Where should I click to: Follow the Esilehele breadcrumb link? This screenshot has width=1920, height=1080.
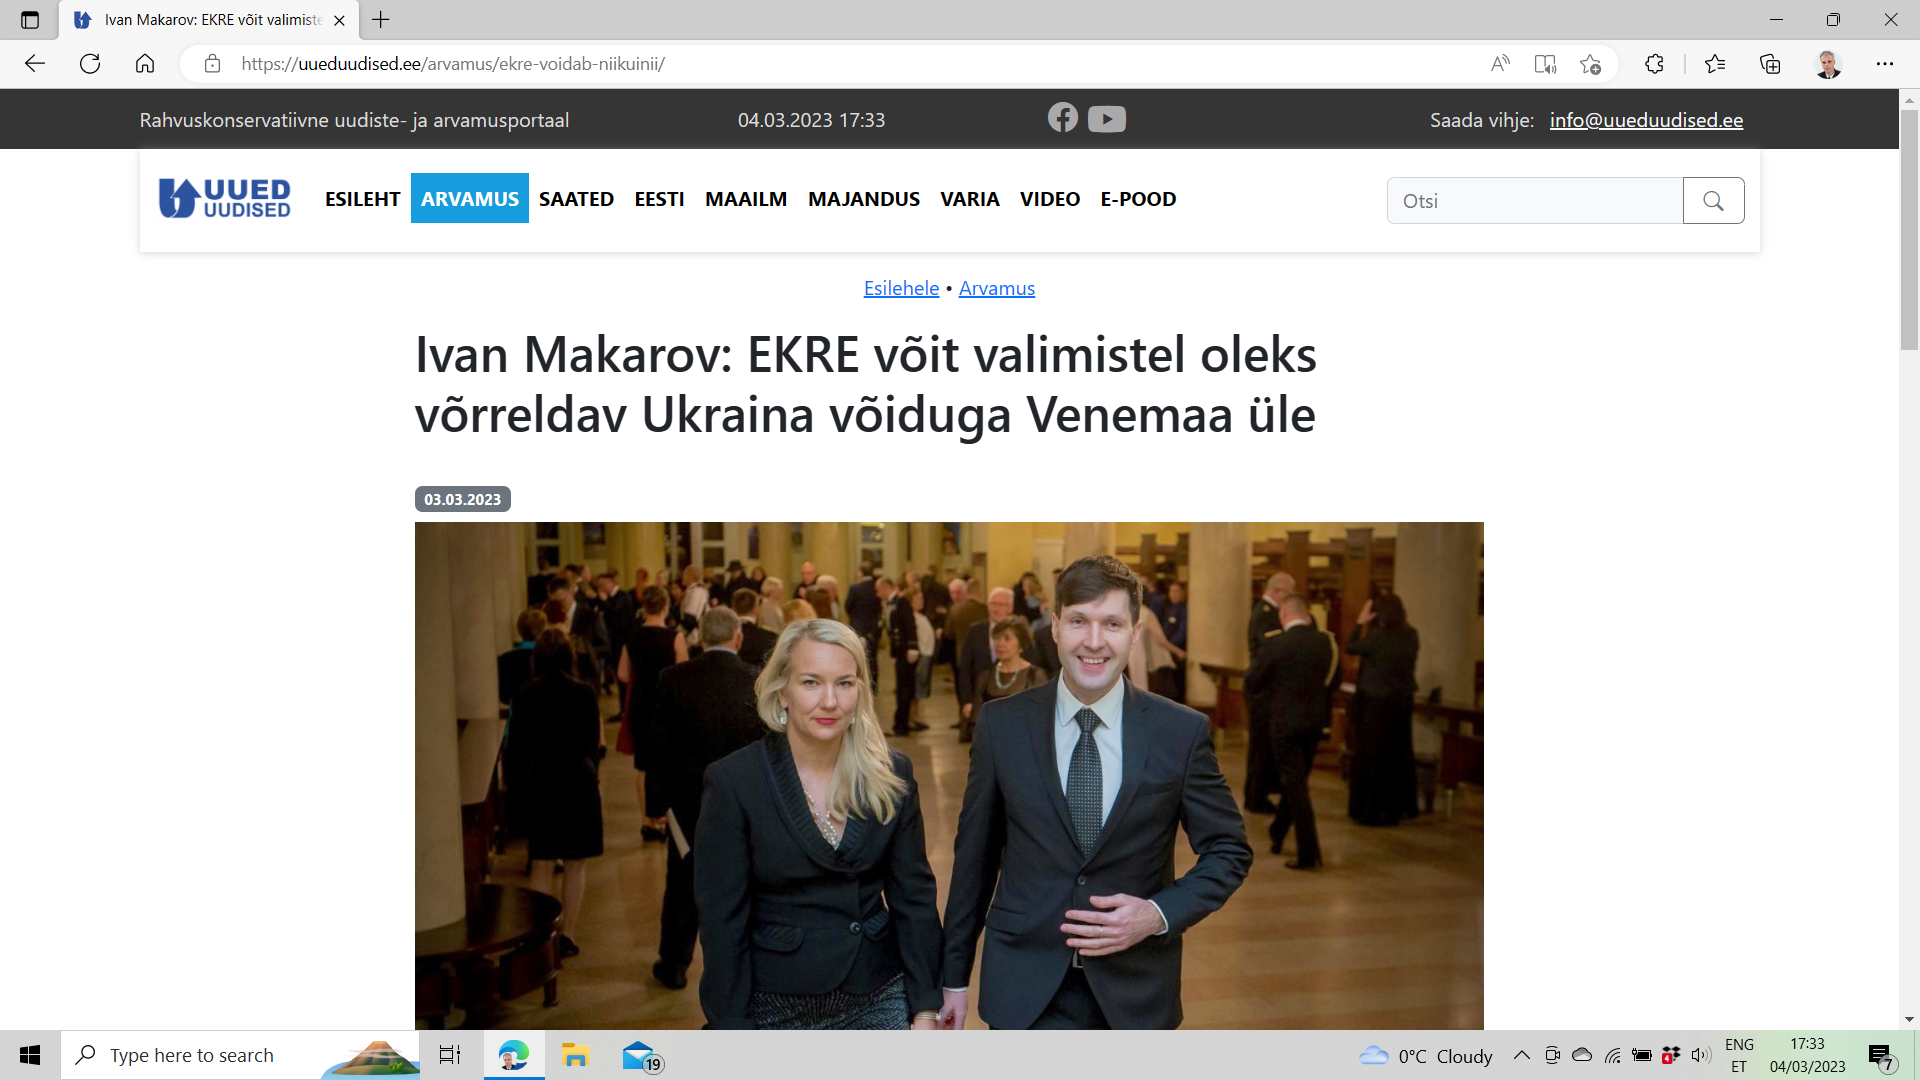point(901,288)
